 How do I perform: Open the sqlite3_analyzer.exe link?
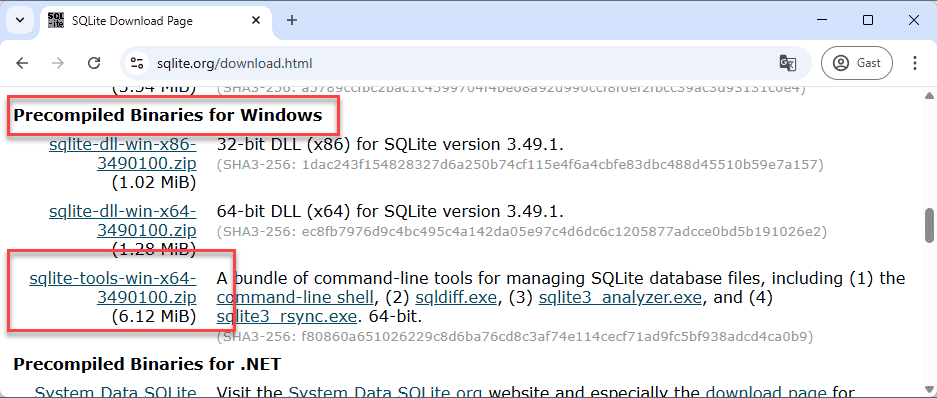point(620,297)
